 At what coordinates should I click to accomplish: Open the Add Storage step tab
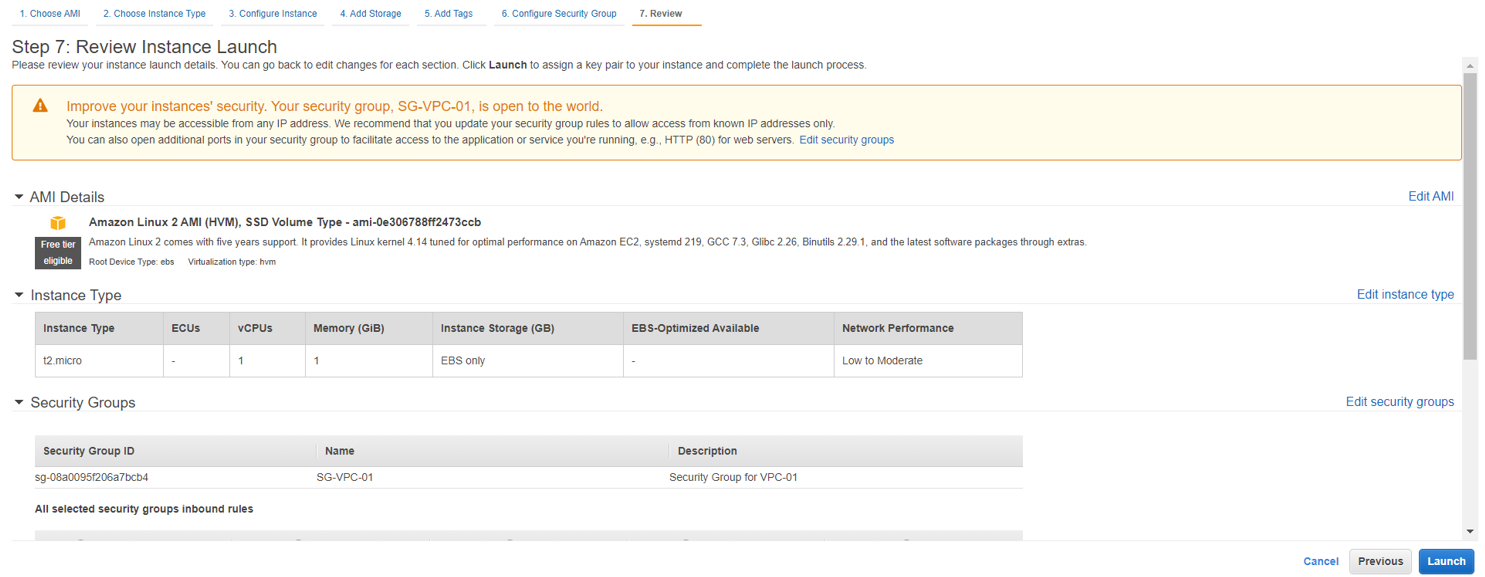[370, 14]
